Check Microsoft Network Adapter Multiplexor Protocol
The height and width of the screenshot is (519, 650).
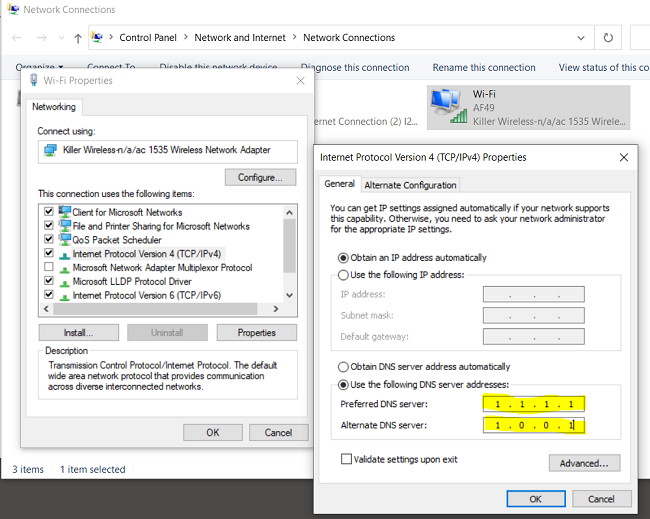49,267
